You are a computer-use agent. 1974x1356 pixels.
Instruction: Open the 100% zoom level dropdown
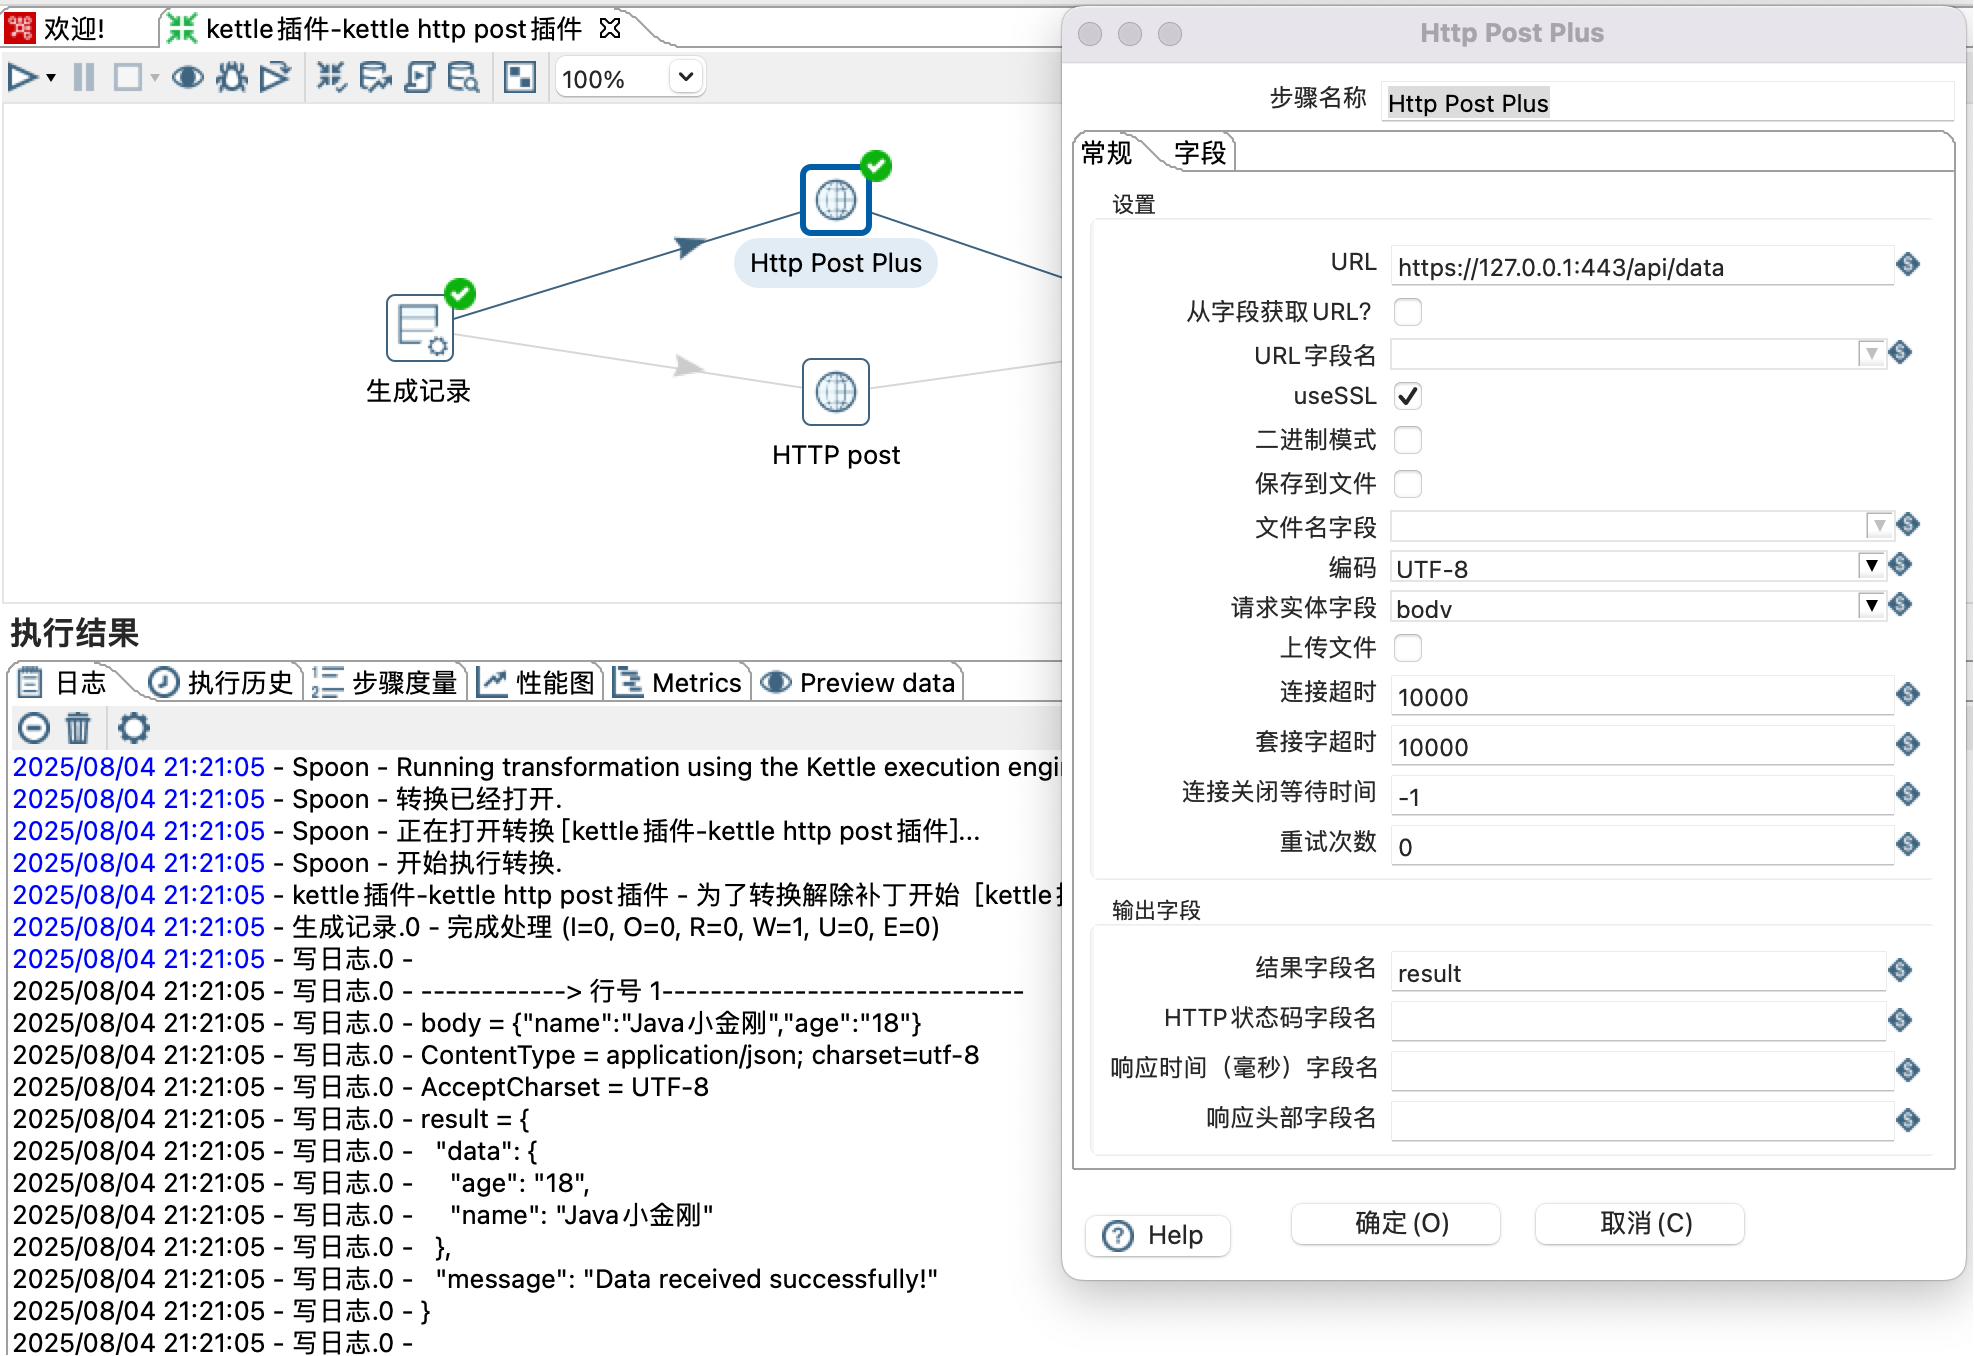click(685, 77)
